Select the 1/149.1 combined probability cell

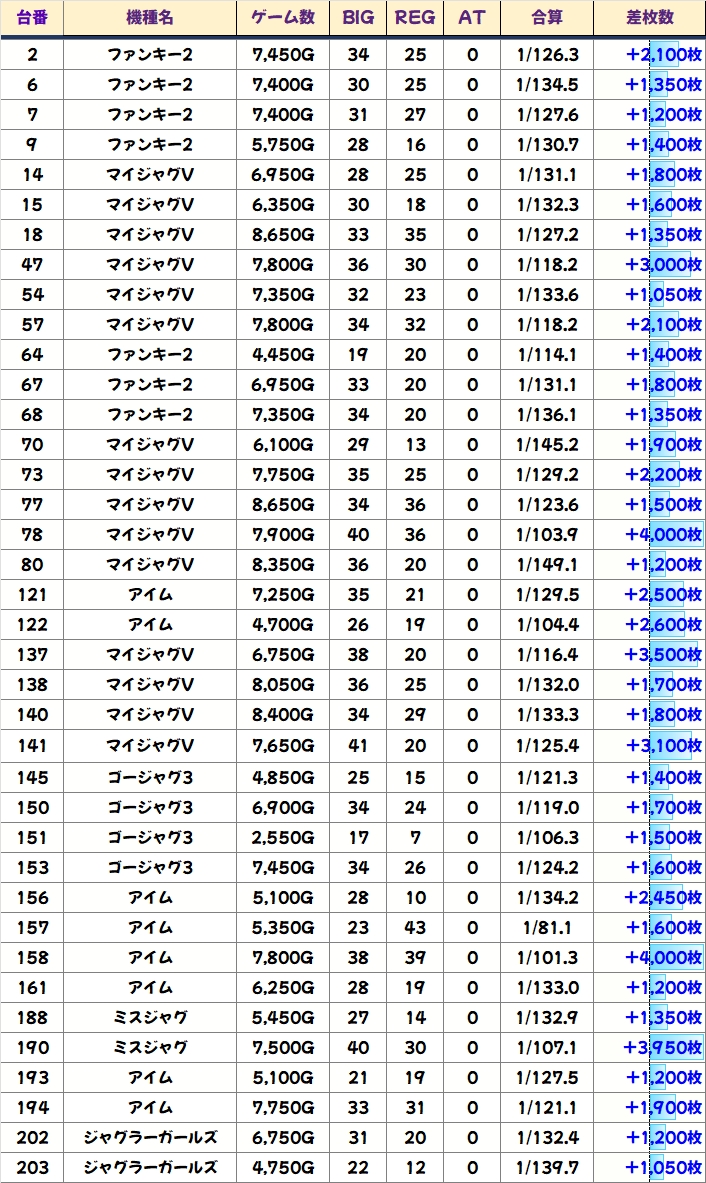547,565
